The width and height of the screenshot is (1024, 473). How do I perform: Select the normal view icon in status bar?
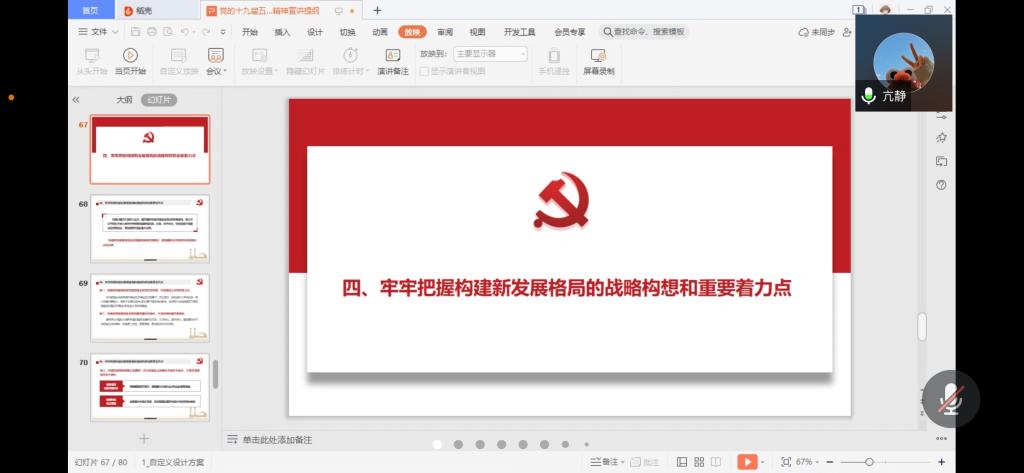tap(681, 462)
